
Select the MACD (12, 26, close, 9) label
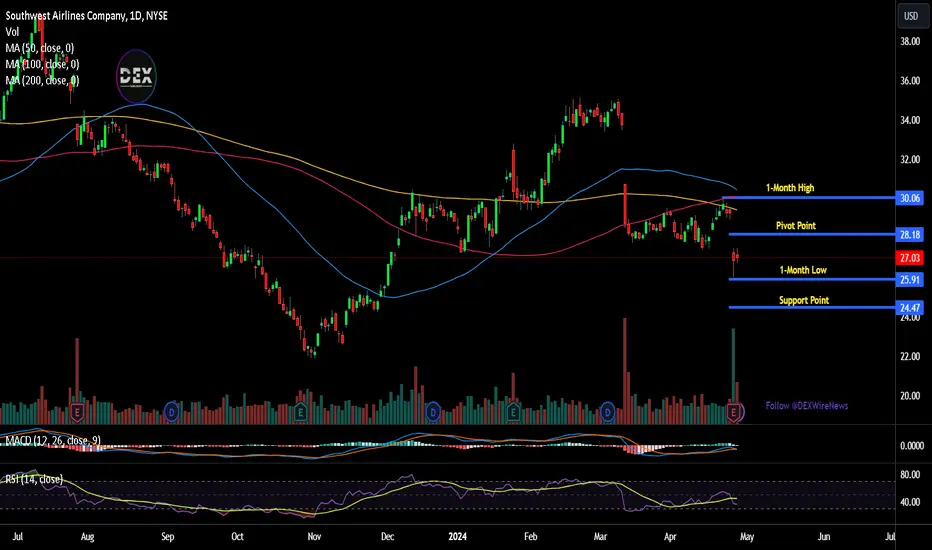tap(53, 441)
